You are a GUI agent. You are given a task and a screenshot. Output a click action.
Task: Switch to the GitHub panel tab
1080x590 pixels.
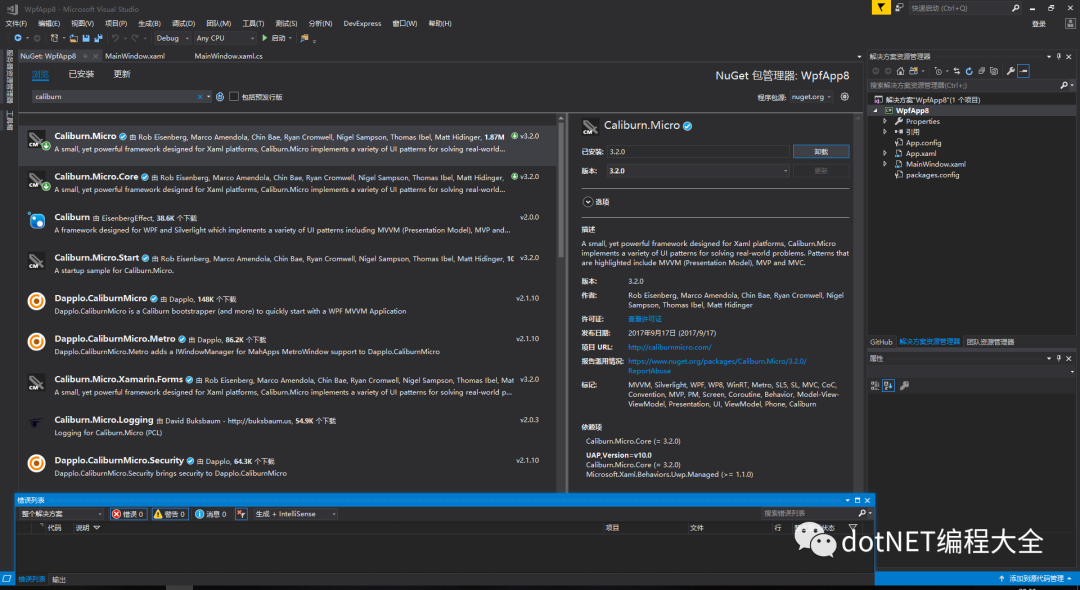click(x=881, y=342)
